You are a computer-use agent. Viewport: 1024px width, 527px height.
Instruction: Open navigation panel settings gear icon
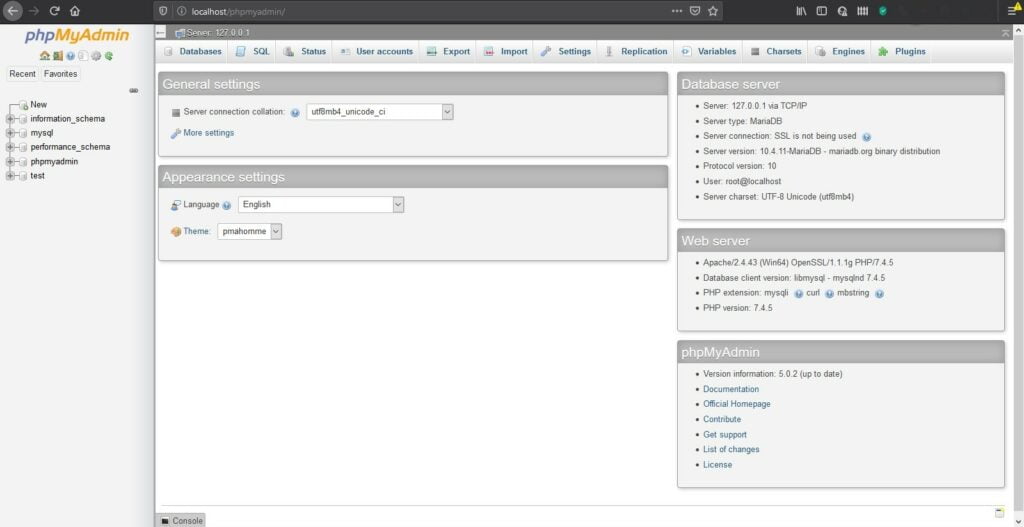(x=96, y=56)
